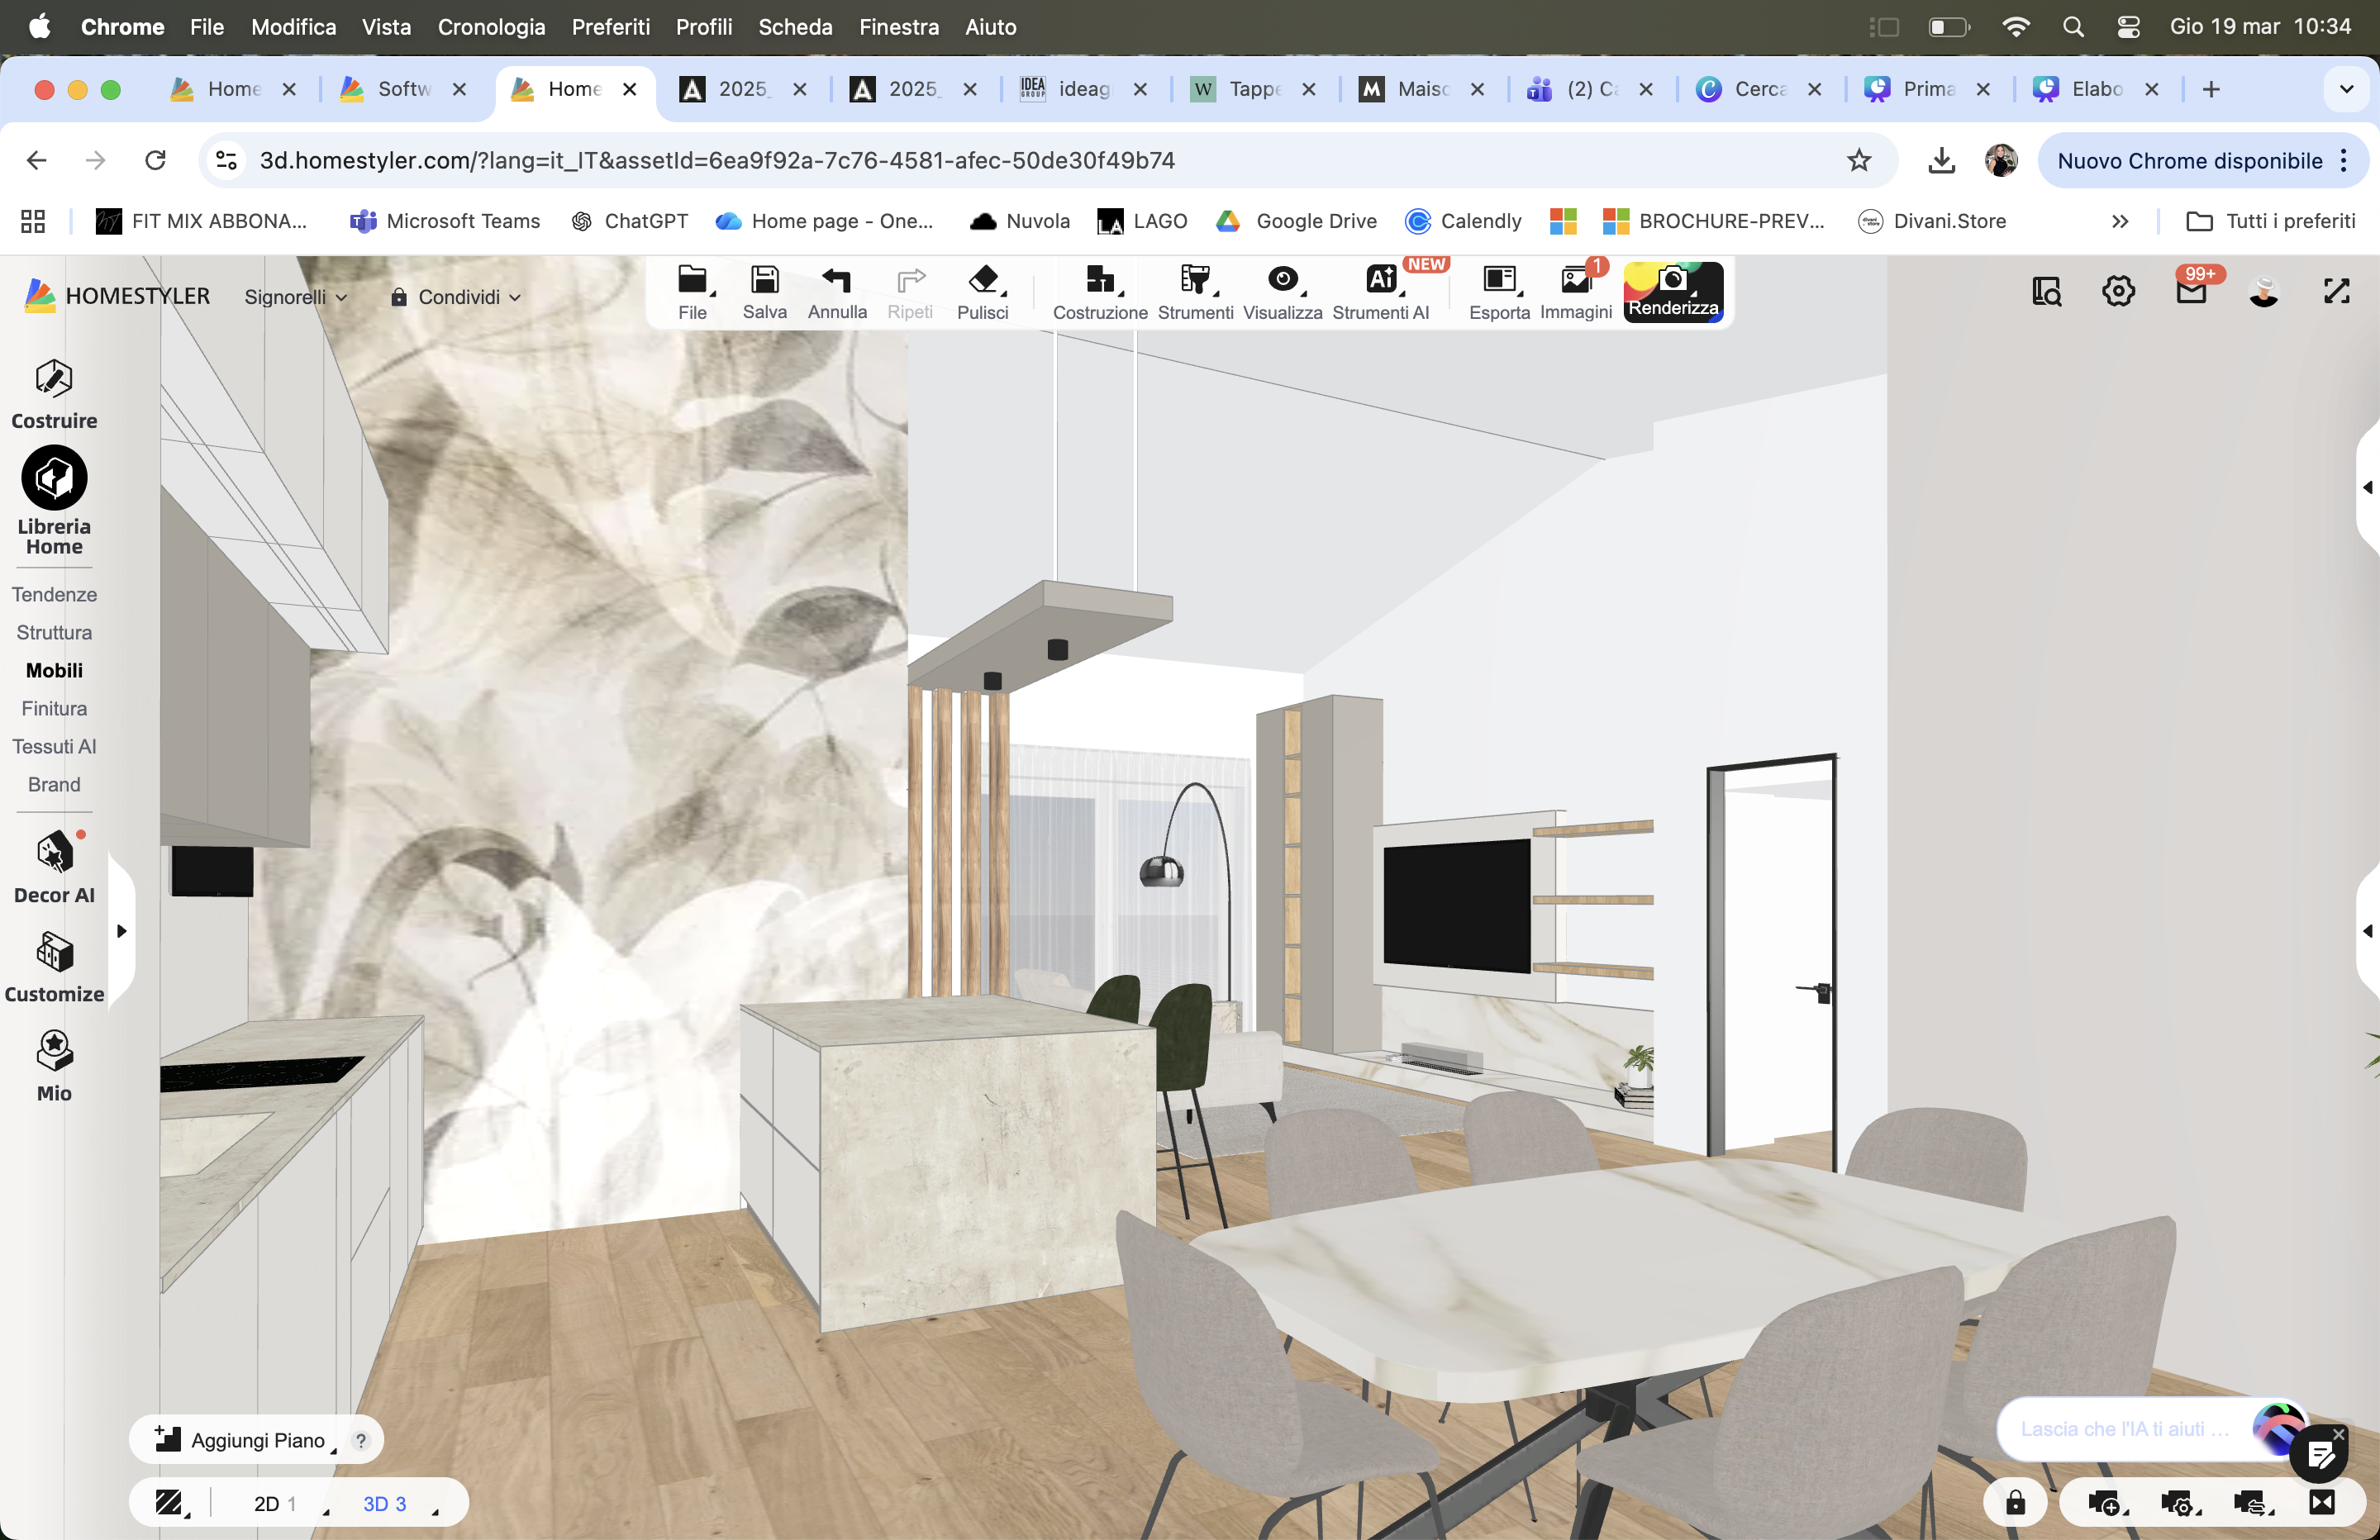Toggle fullscreen expand icon at top right

(2336, 291)
